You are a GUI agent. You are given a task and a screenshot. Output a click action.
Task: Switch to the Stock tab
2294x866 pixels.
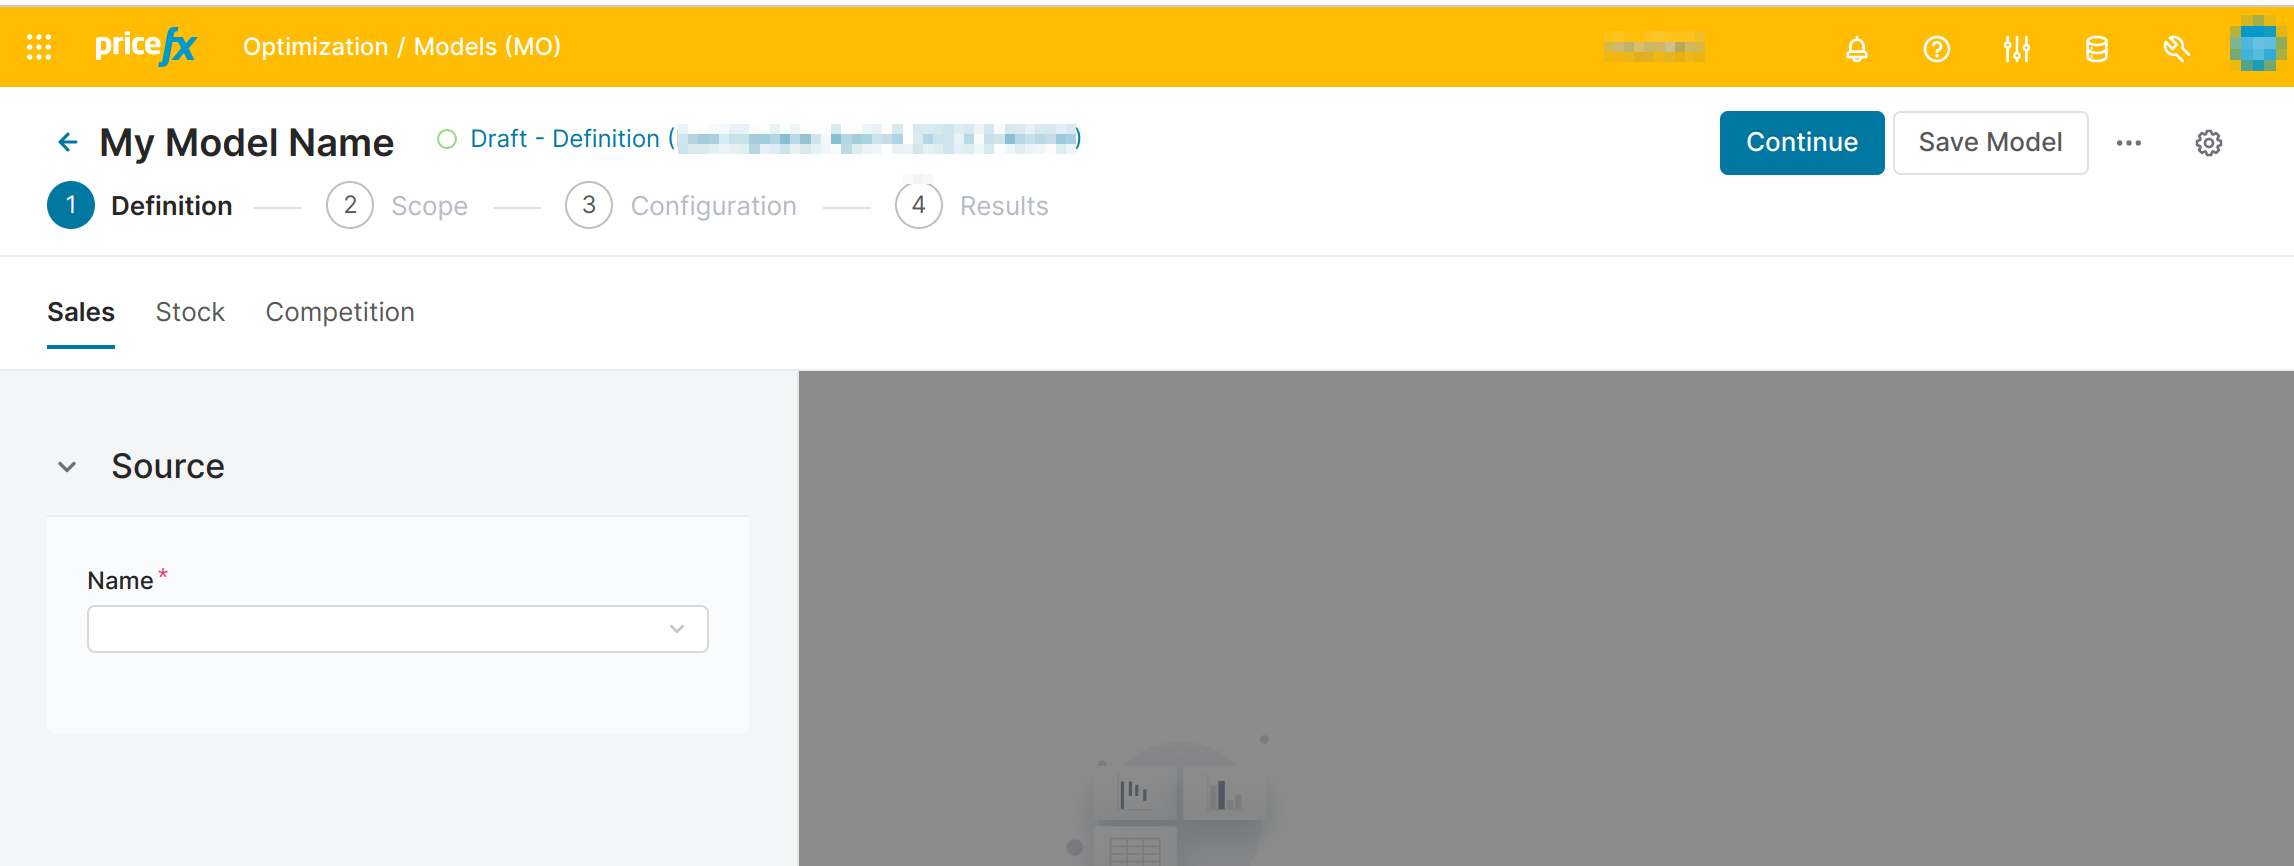pyautogui.click(x=190, y=312)
